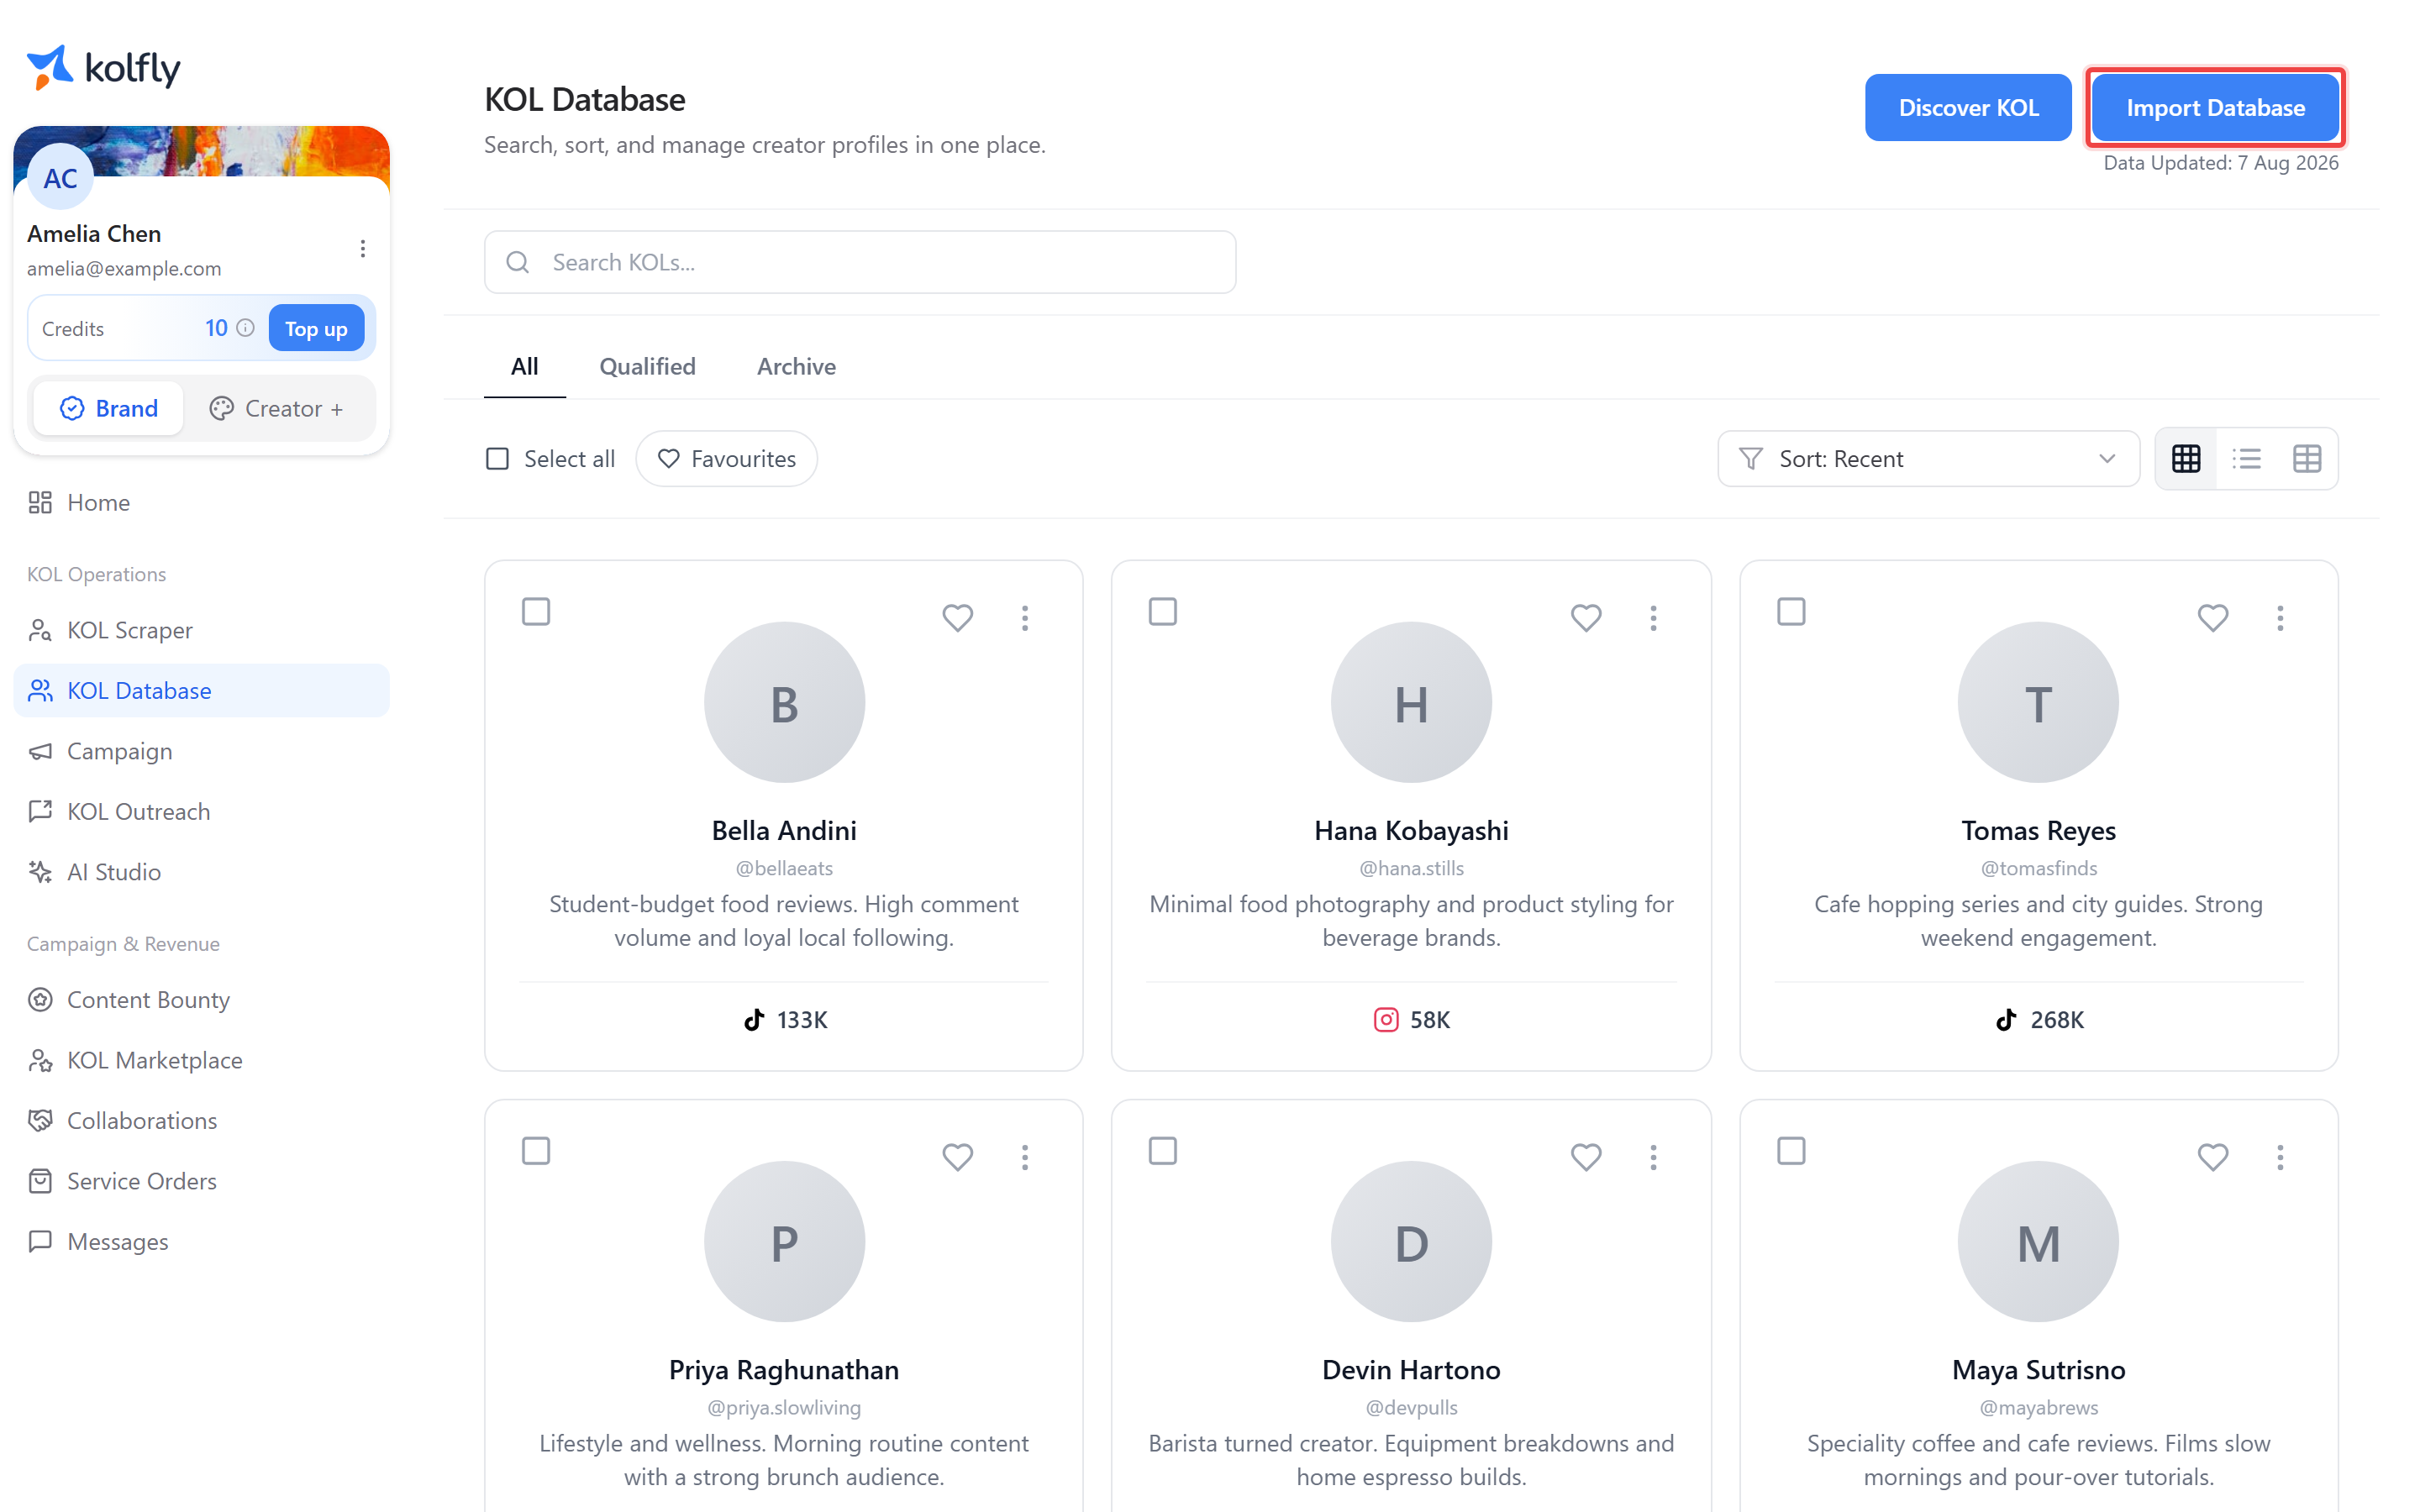Open more options for Devin Hartono

point(1653,1157)
